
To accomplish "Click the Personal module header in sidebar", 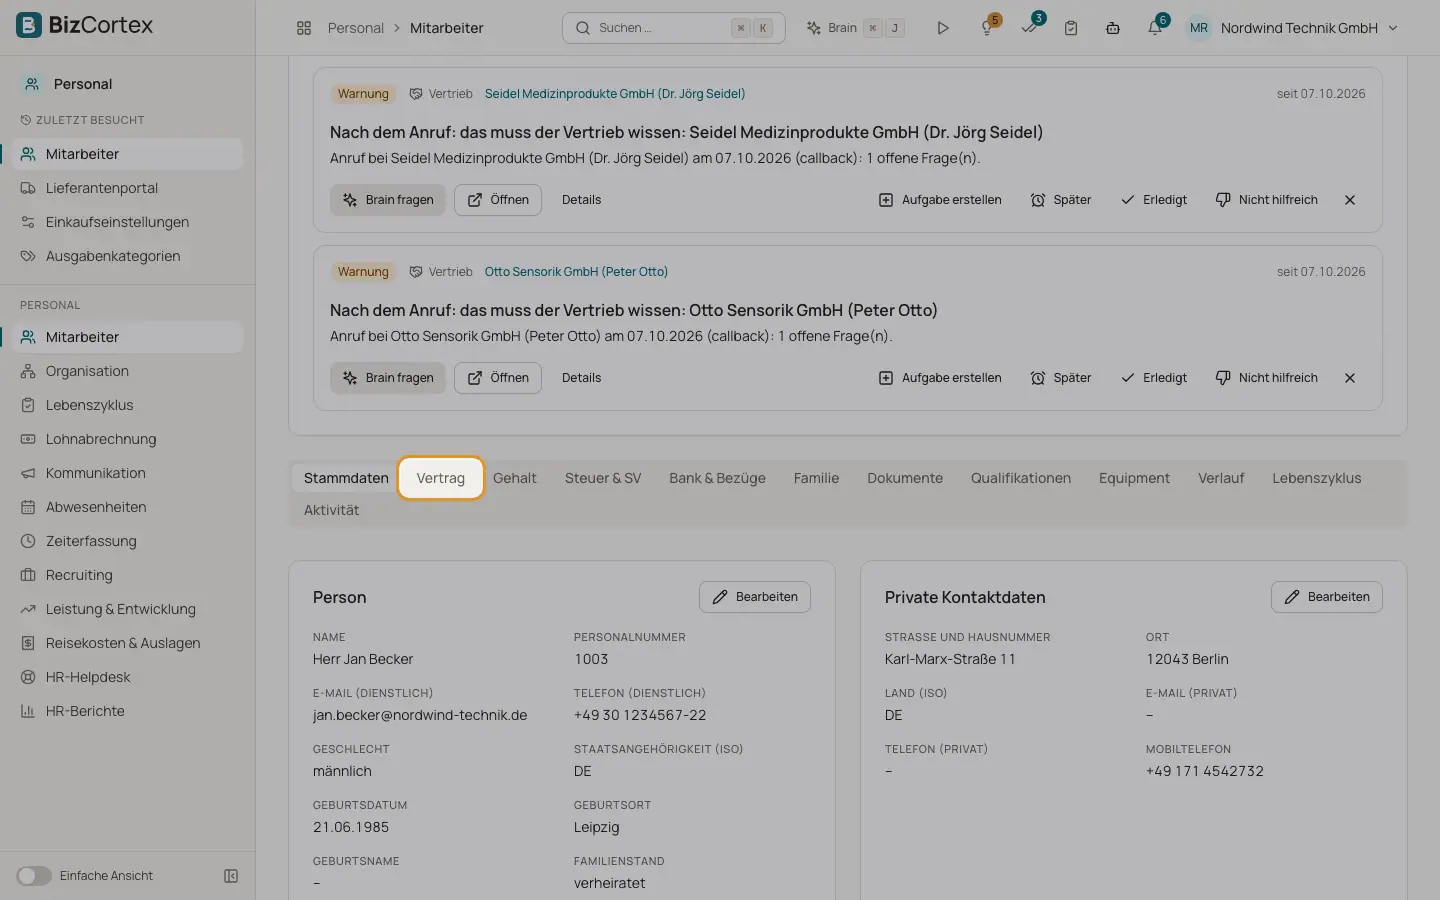I will pos(126,84).
